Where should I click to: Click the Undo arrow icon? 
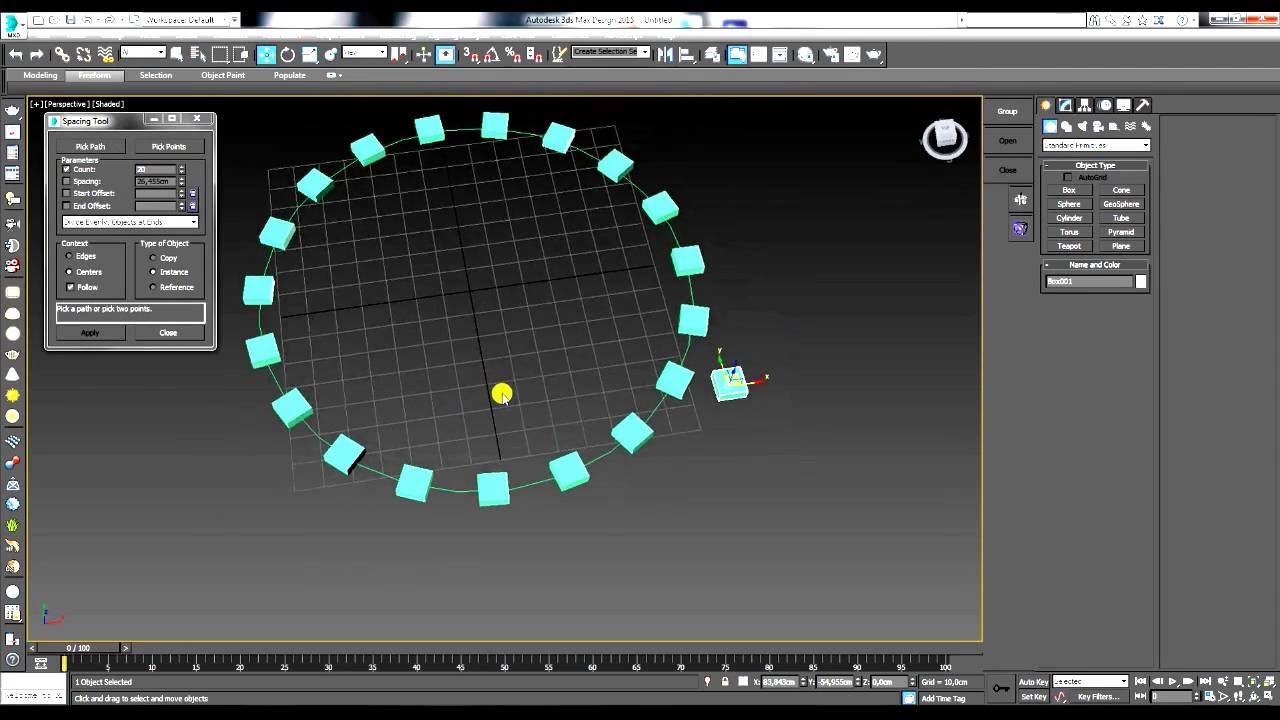pos(16,55)
